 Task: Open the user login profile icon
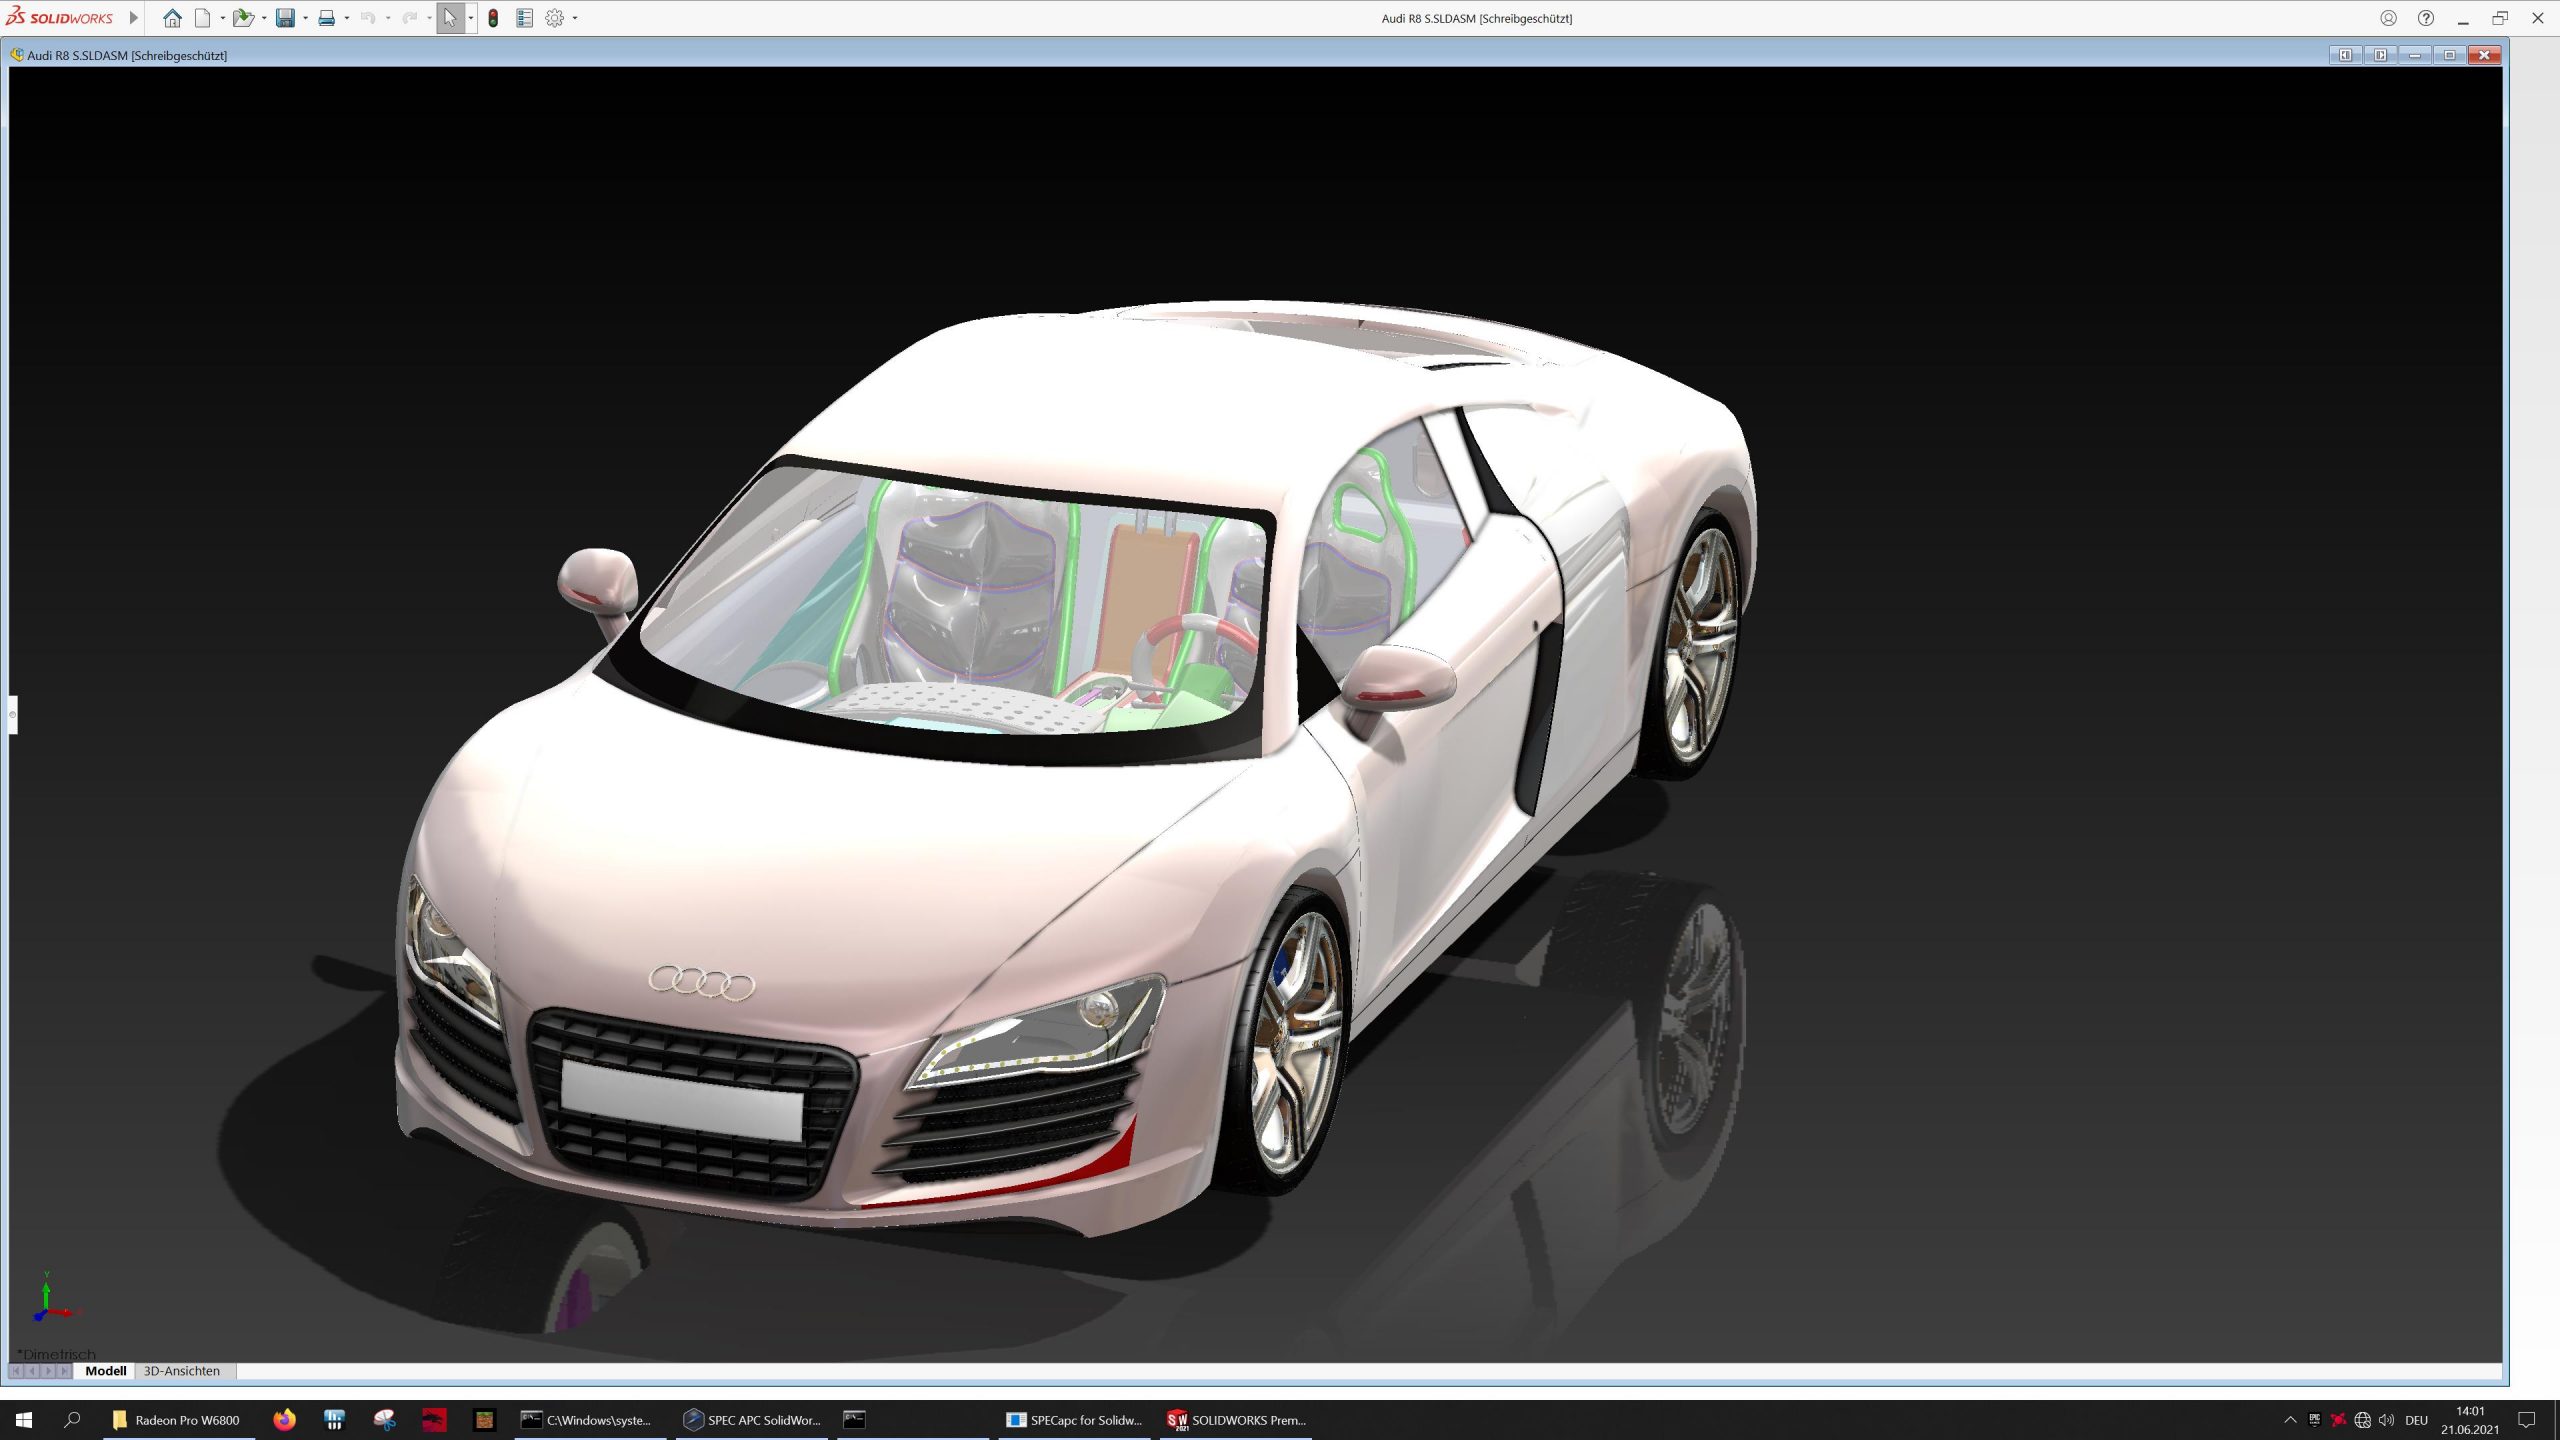pyautogui.click(x=2388, y=18)
